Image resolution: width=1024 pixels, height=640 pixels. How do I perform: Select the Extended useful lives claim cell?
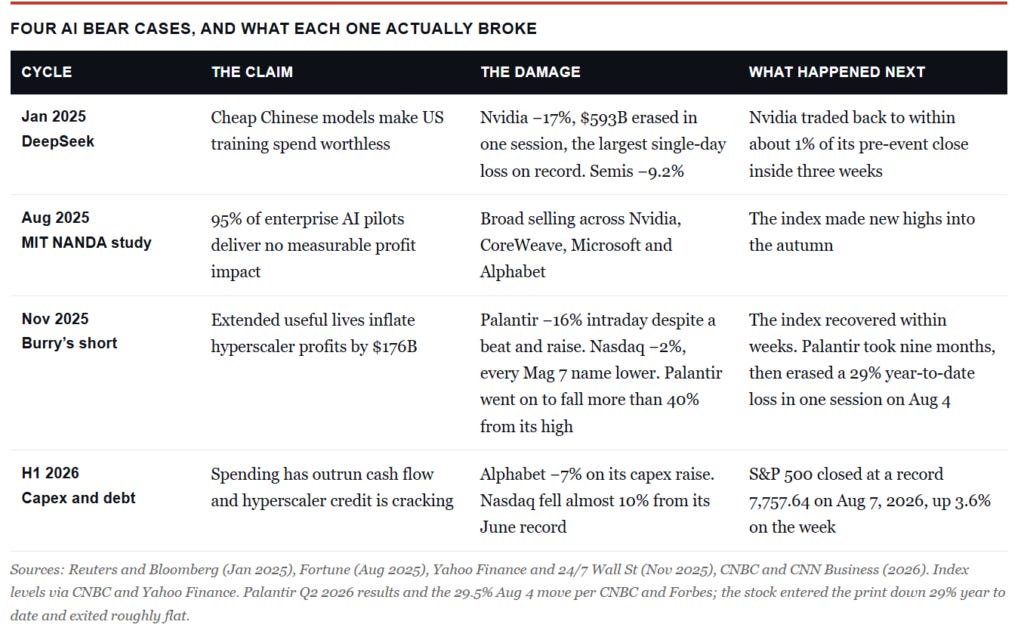pyautogui.click(x=313, y=333)
